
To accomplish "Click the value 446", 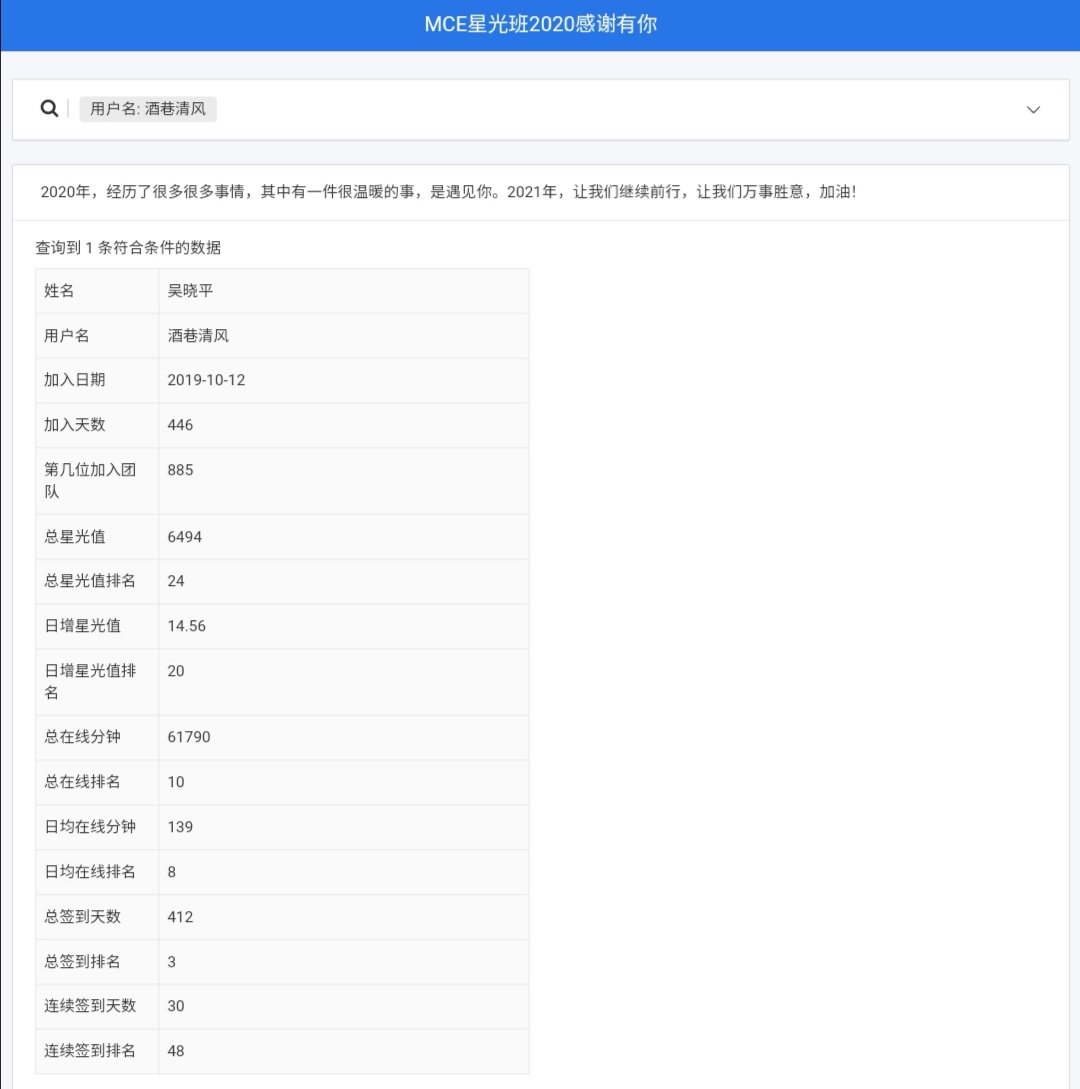I will pos(180,425).
